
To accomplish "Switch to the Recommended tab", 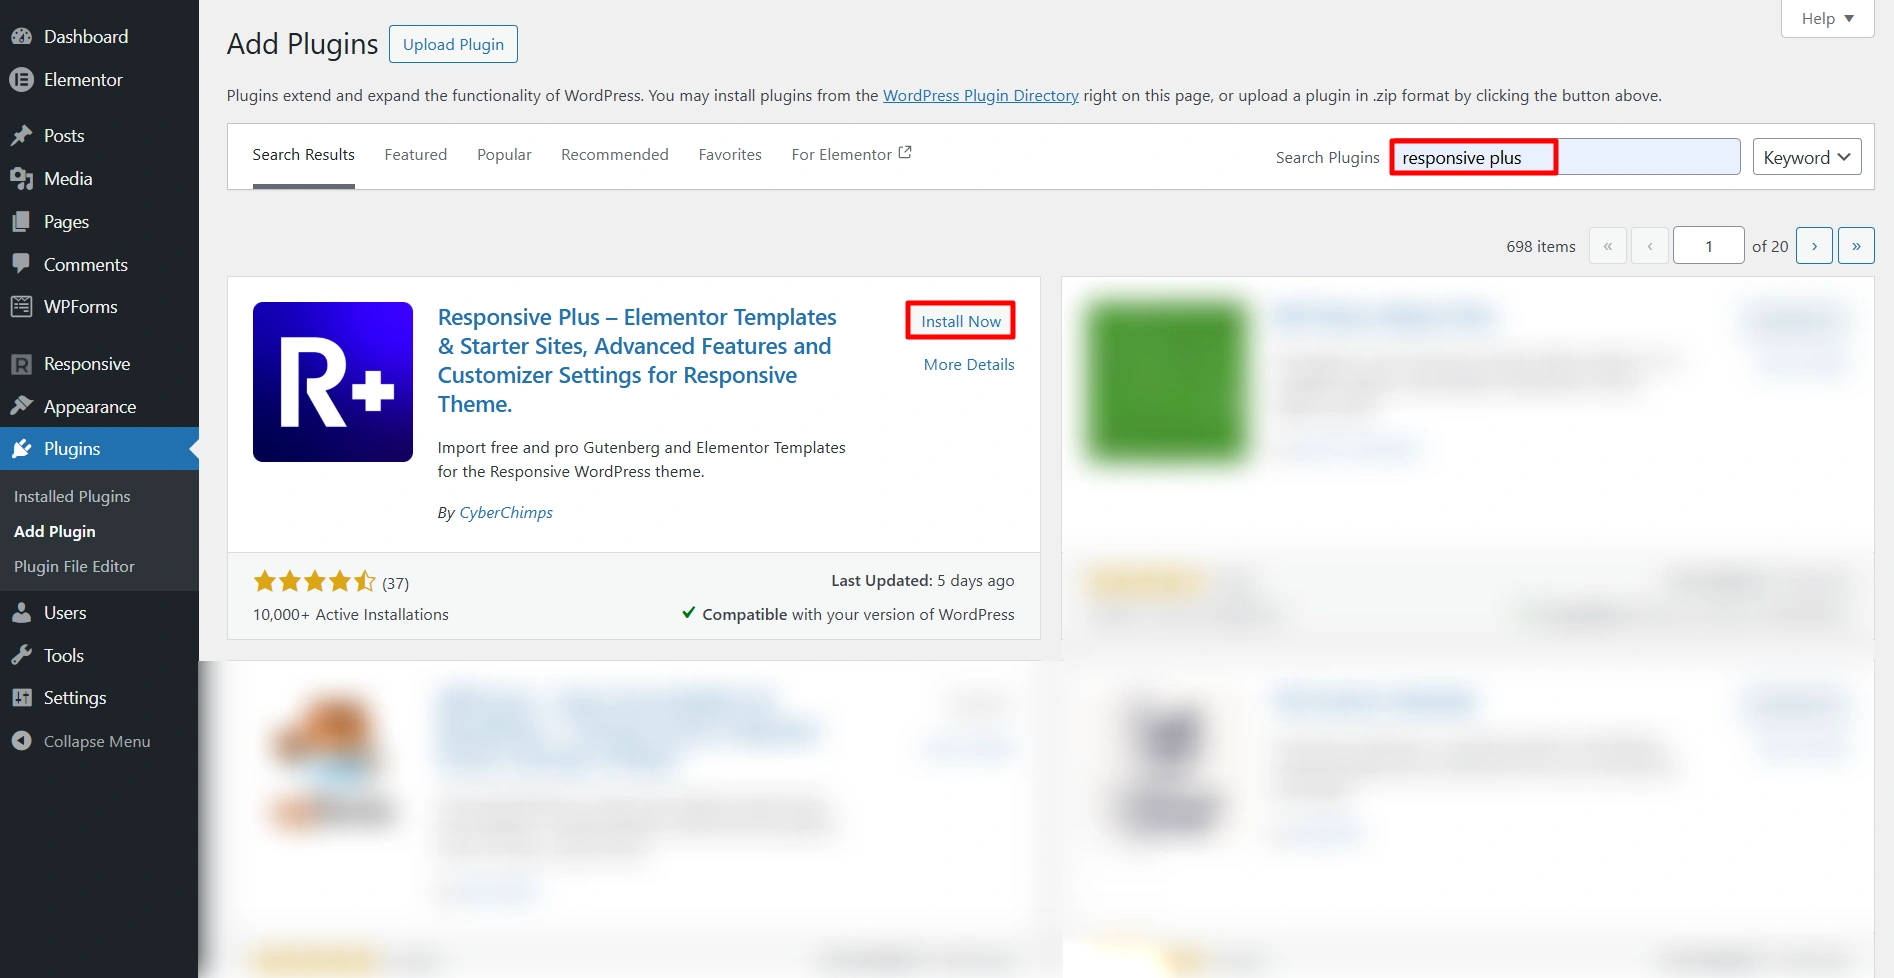I will click(x=615, y=155).
